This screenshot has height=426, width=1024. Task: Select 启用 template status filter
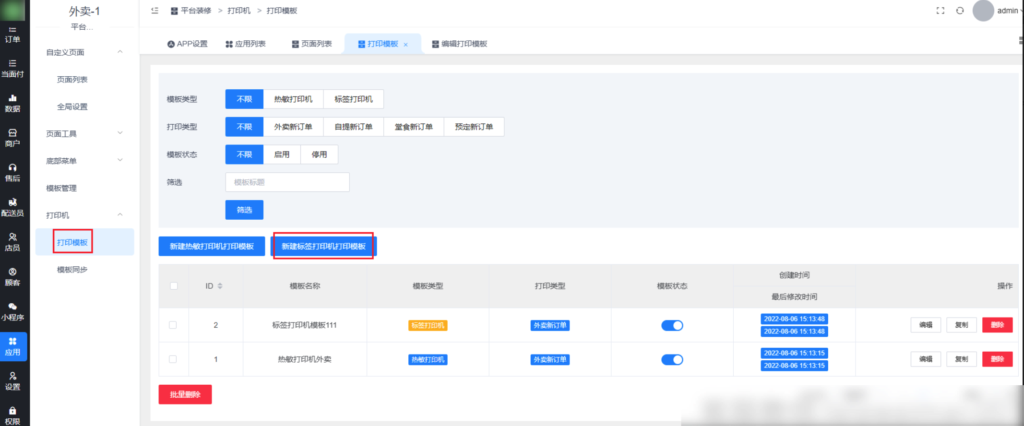[x=281, y=154]
